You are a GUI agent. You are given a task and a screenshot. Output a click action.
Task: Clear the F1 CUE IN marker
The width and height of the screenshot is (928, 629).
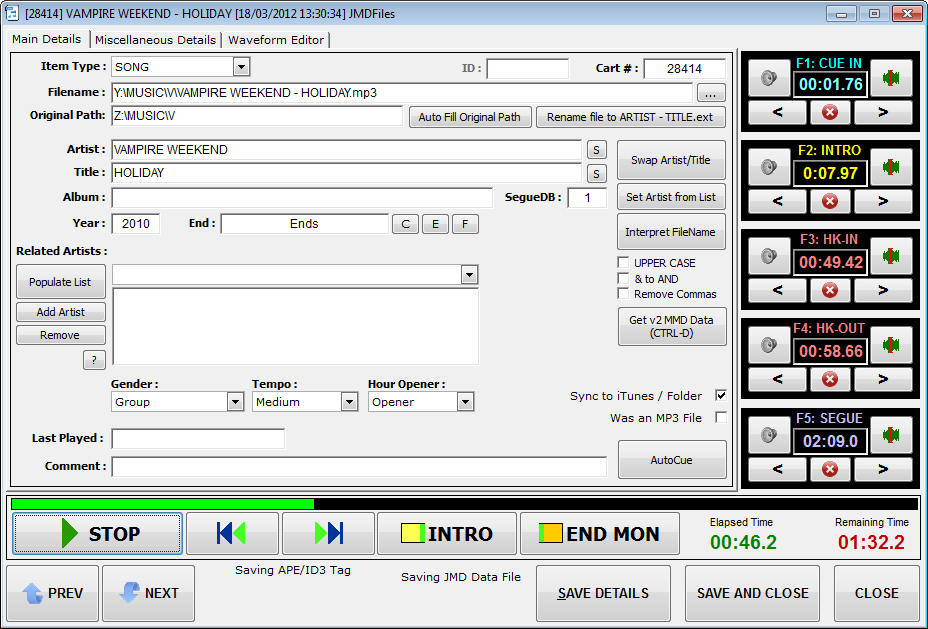coord(830,112)
